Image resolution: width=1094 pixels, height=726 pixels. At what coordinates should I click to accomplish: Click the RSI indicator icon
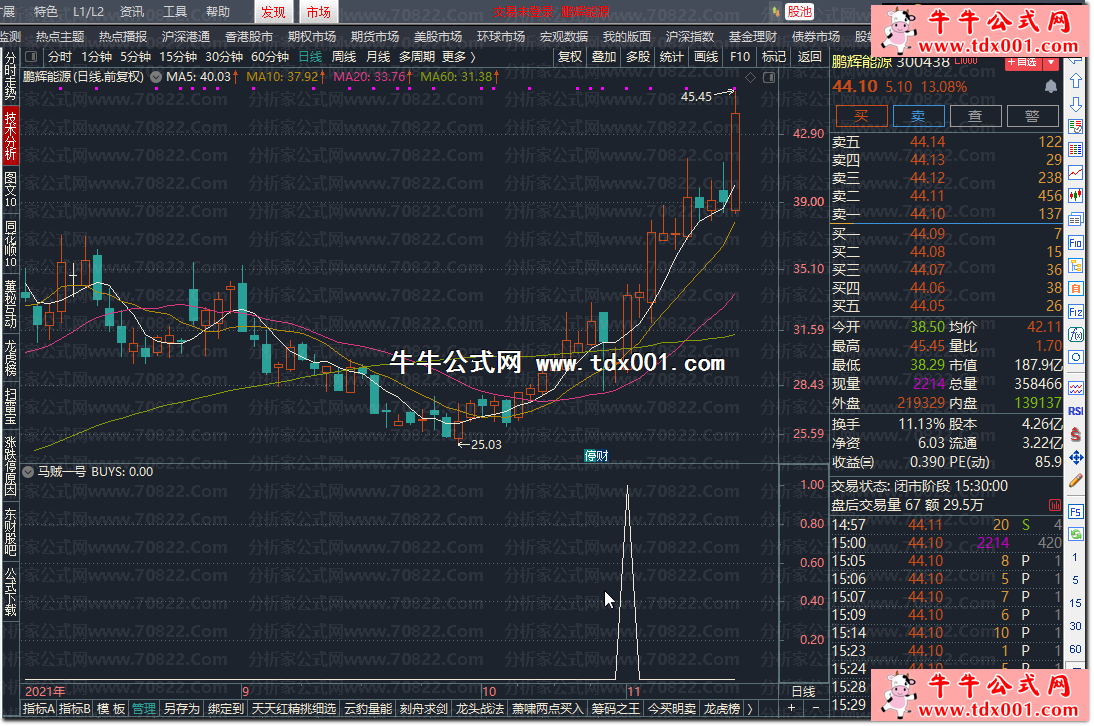(1076, 410)
